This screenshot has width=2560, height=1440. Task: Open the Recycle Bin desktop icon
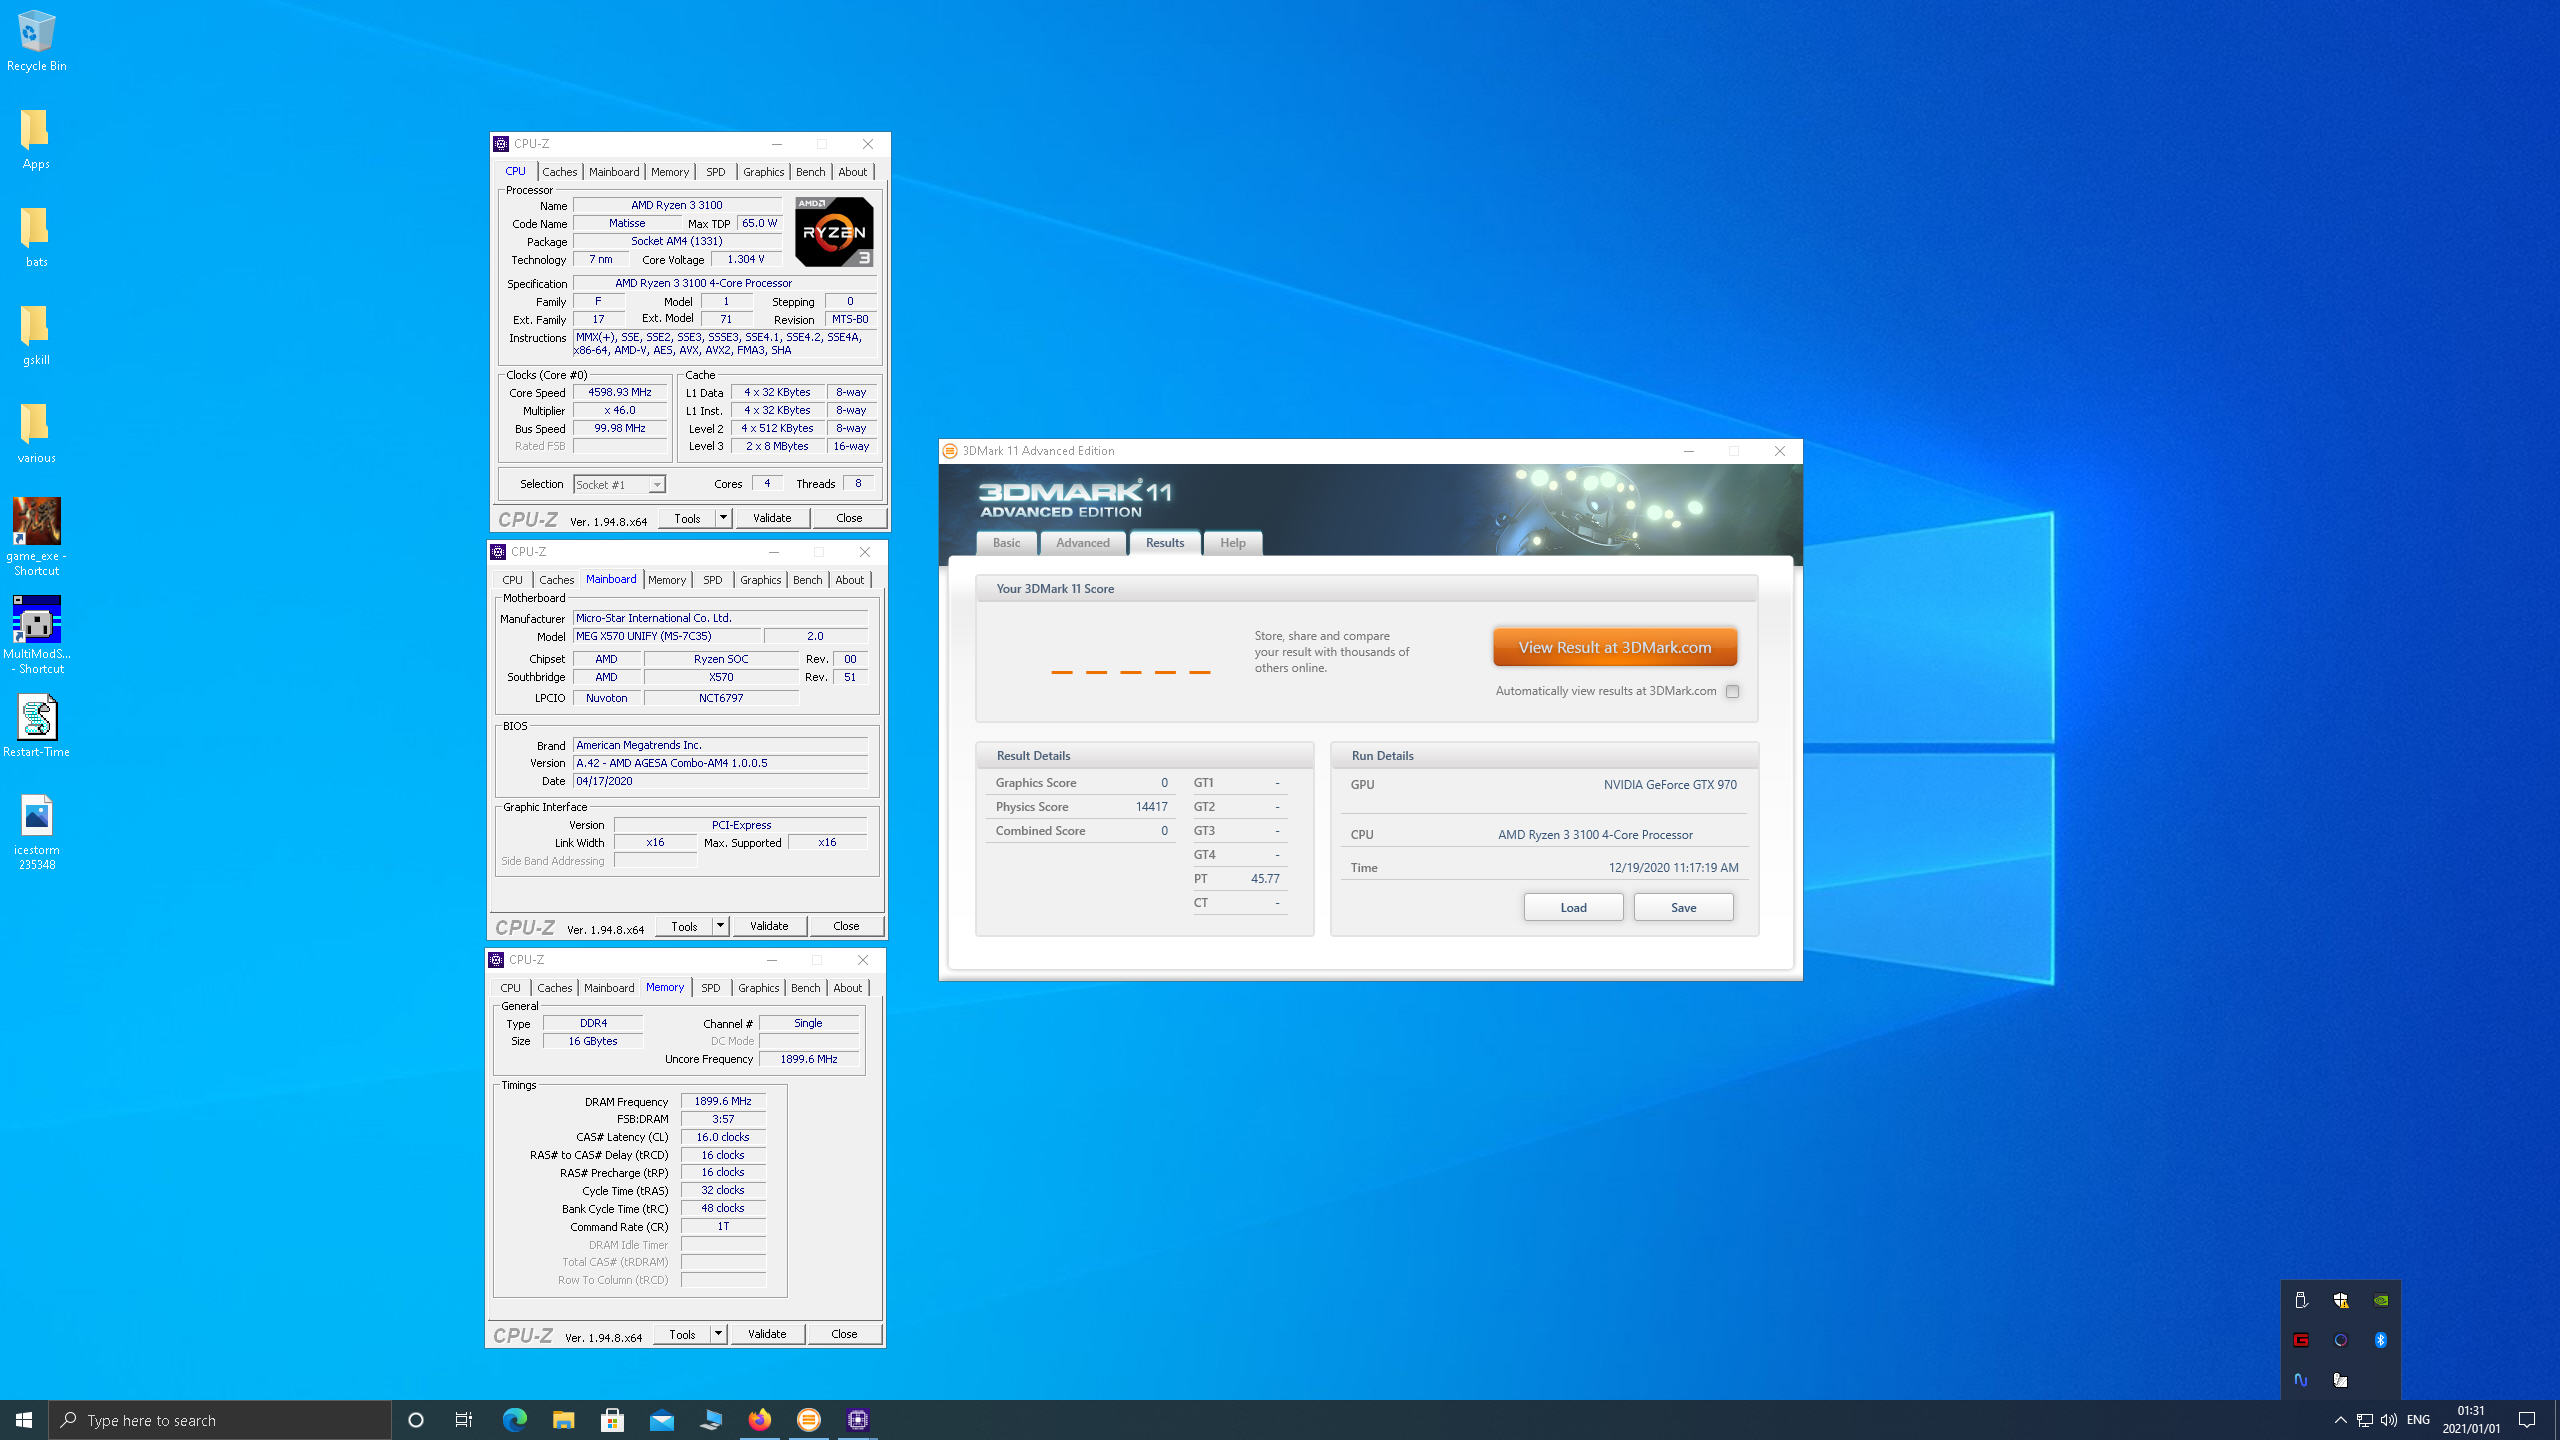[36, 41]
